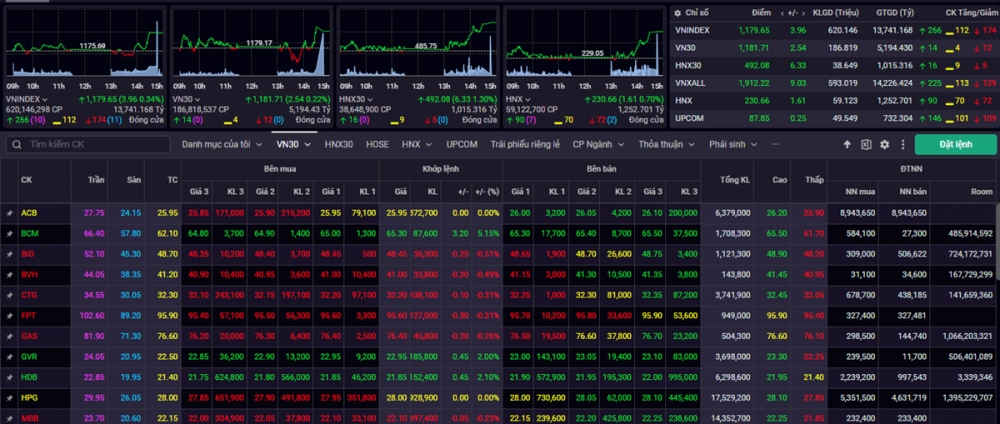Click the upward arrow icon in toolbar

point(847,145)
